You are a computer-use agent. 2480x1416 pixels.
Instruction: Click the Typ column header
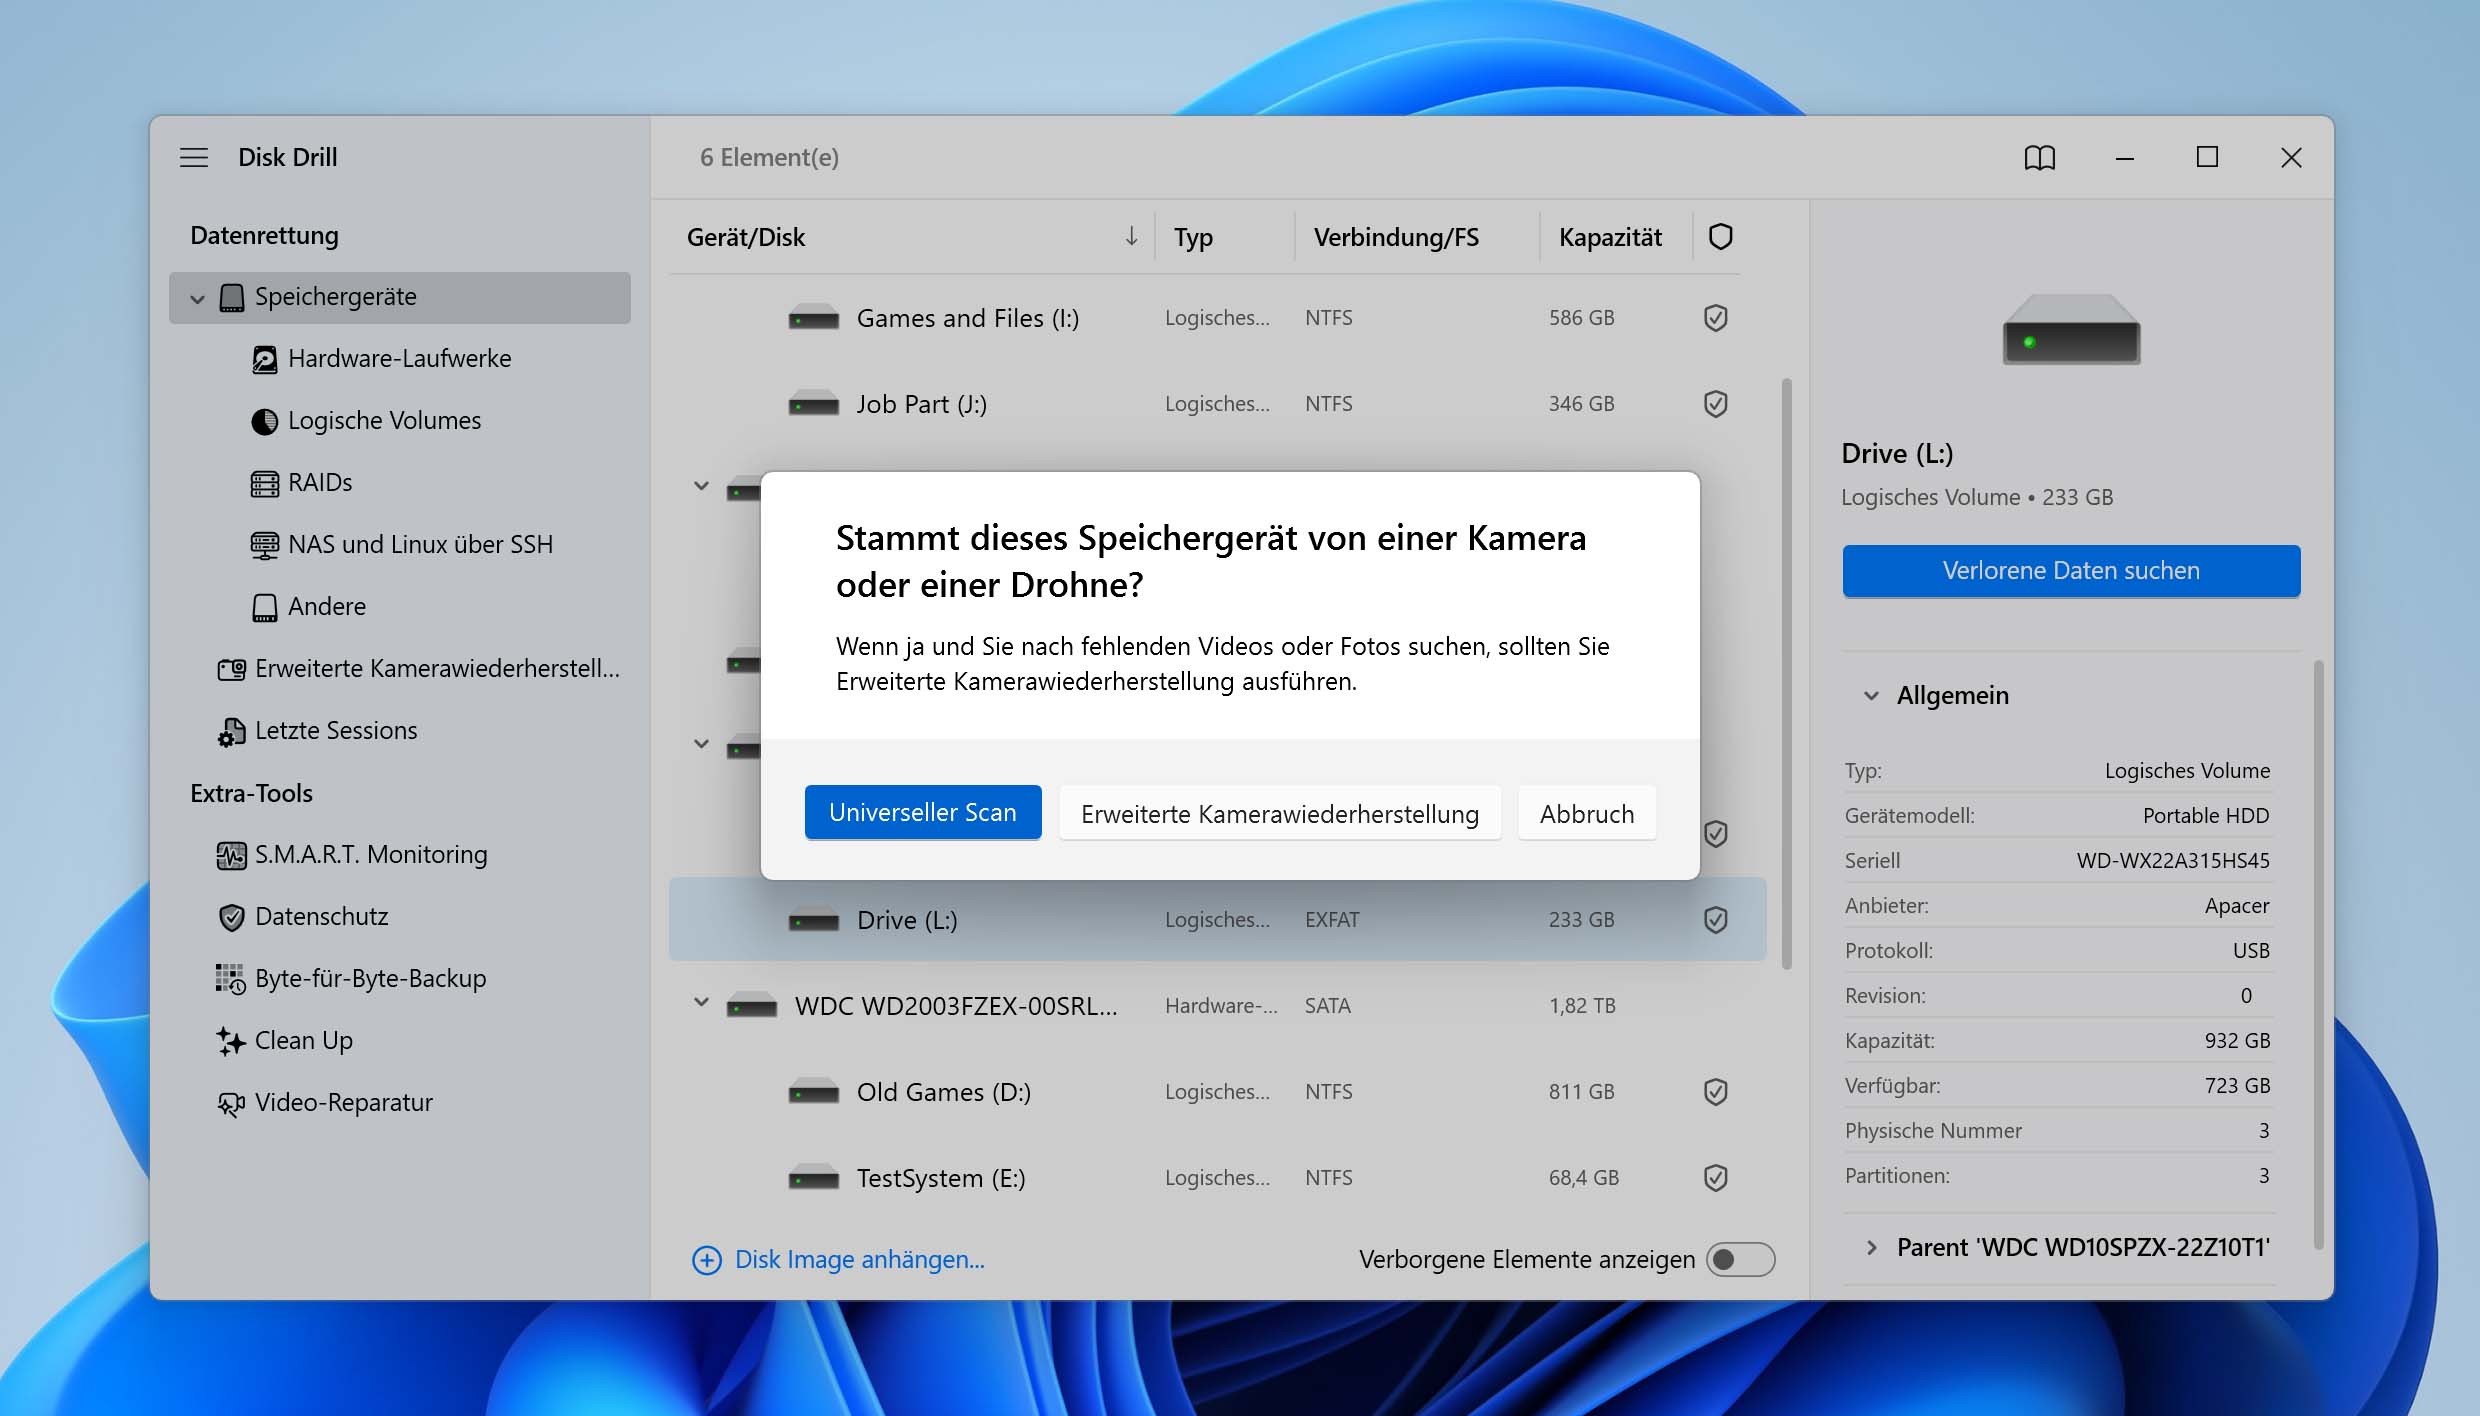(1193, 237)
